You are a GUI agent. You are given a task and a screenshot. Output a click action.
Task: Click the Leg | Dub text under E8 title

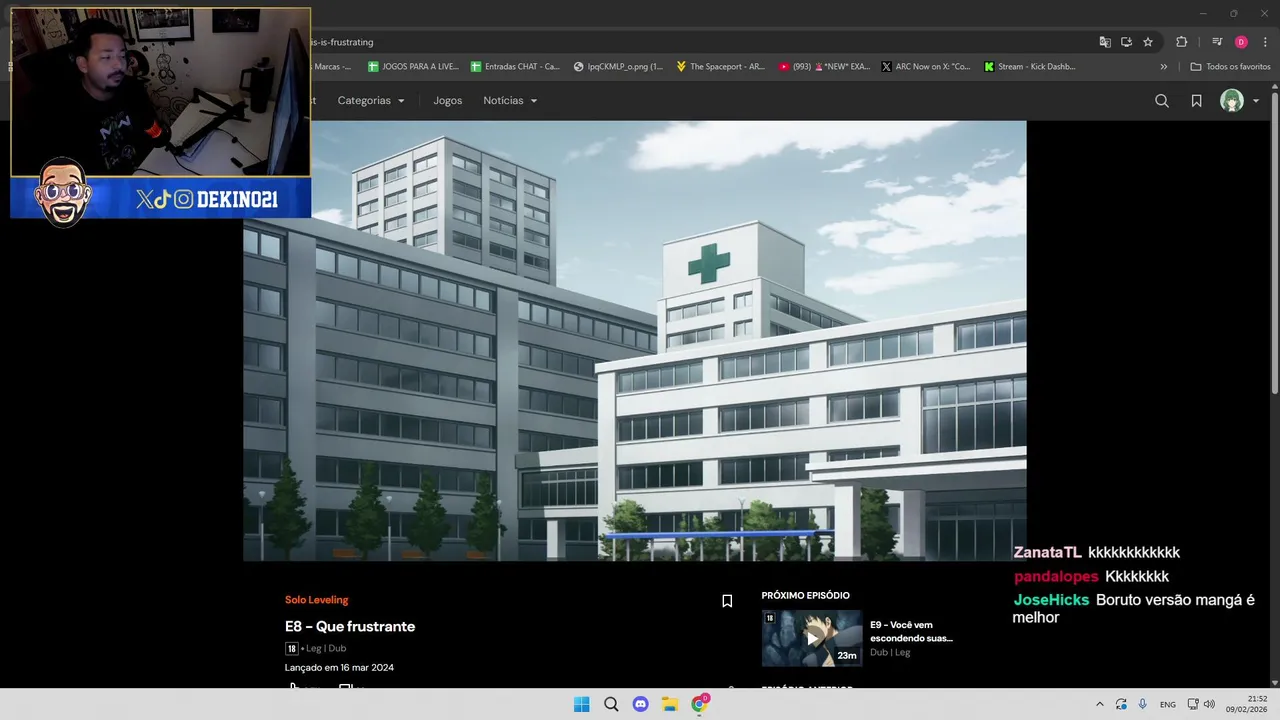[x=325, y=648]
